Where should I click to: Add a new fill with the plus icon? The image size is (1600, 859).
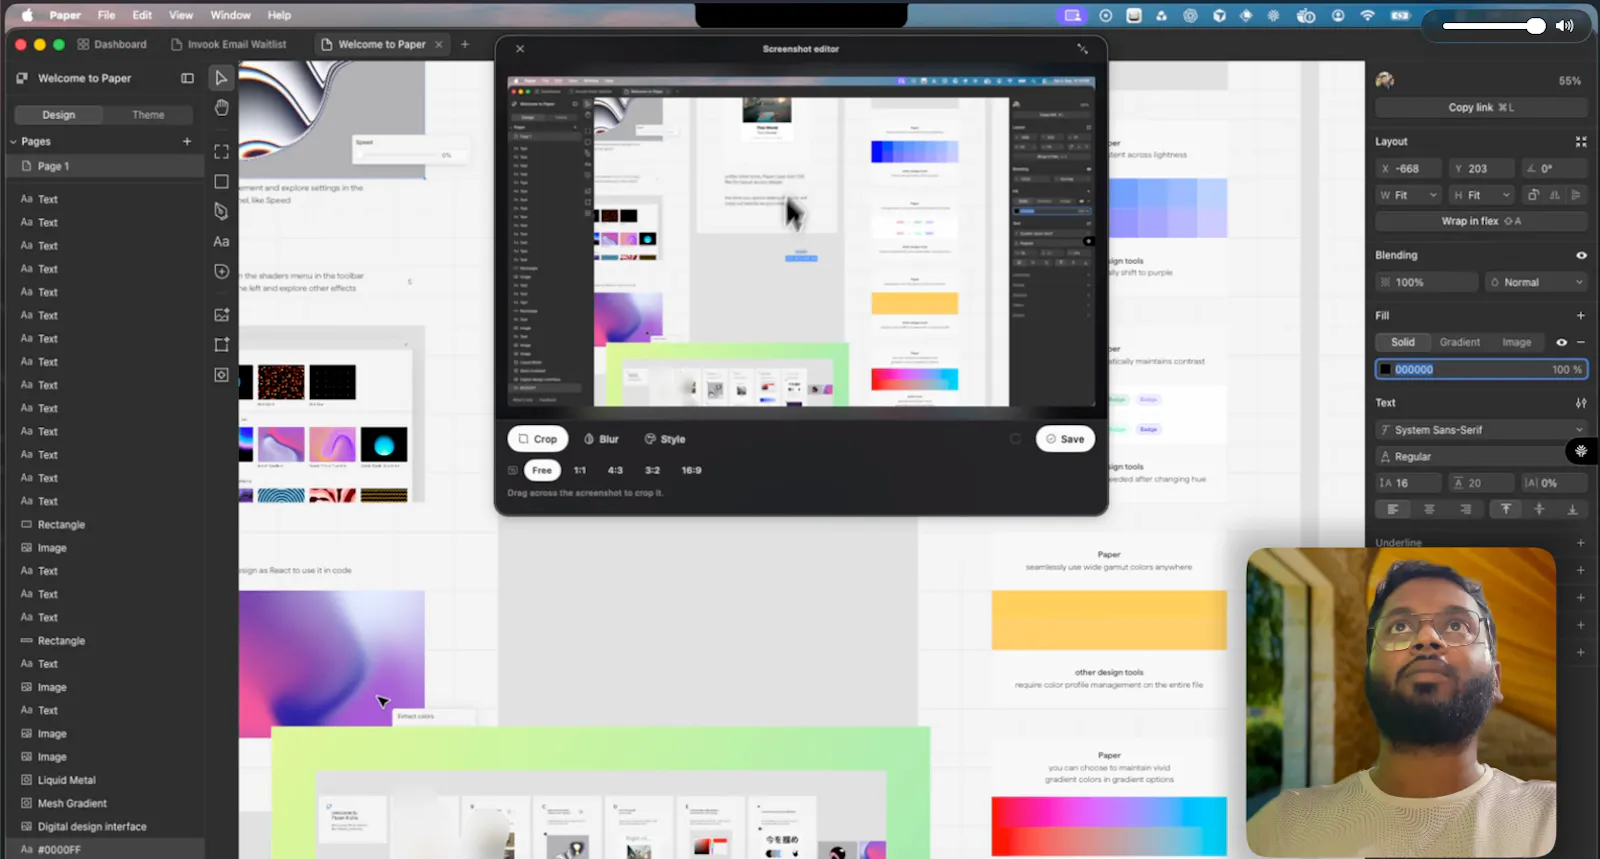pyautogui.click(x=1581, y=316)
